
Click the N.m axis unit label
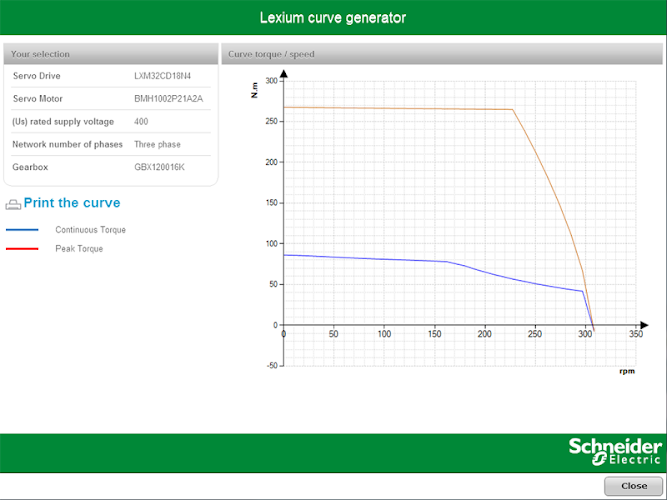pos(255,90)
